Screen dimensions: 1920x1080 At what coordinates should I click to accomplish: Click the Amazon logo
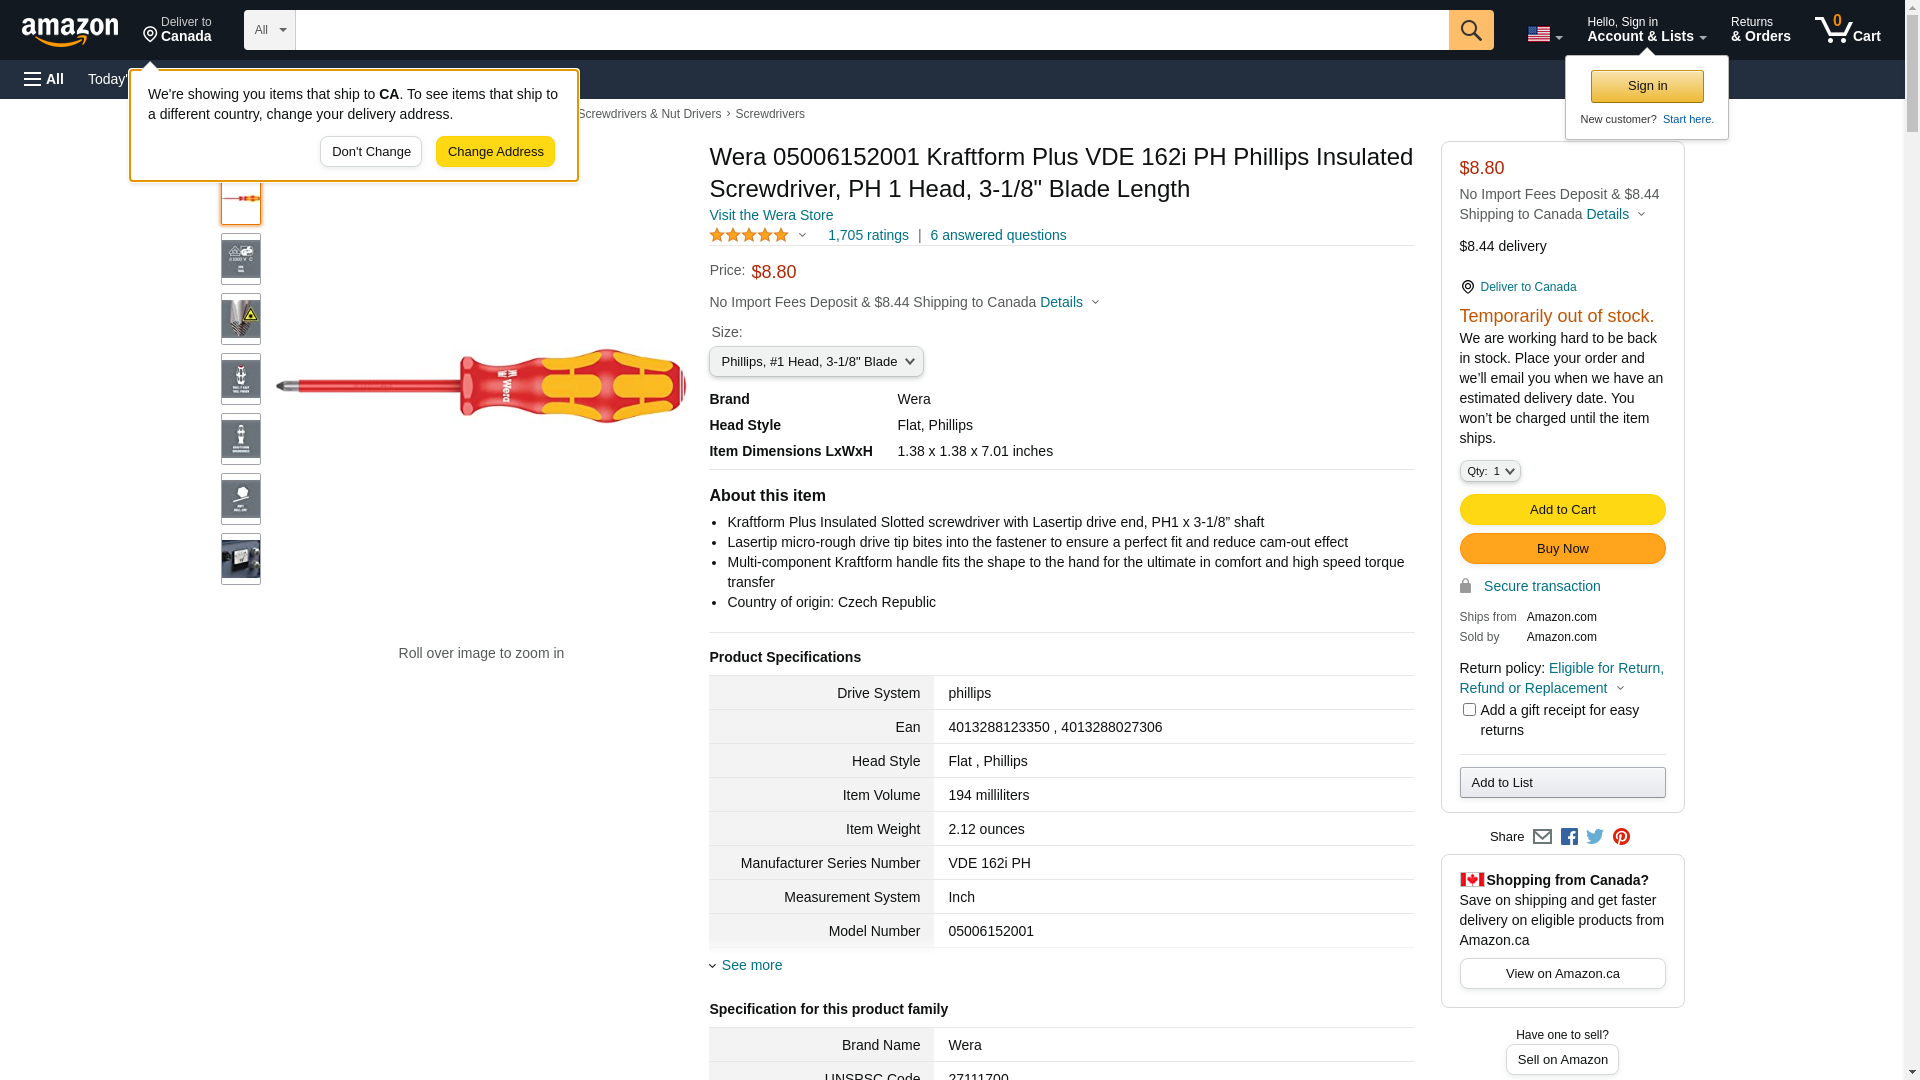coord(70,31)
